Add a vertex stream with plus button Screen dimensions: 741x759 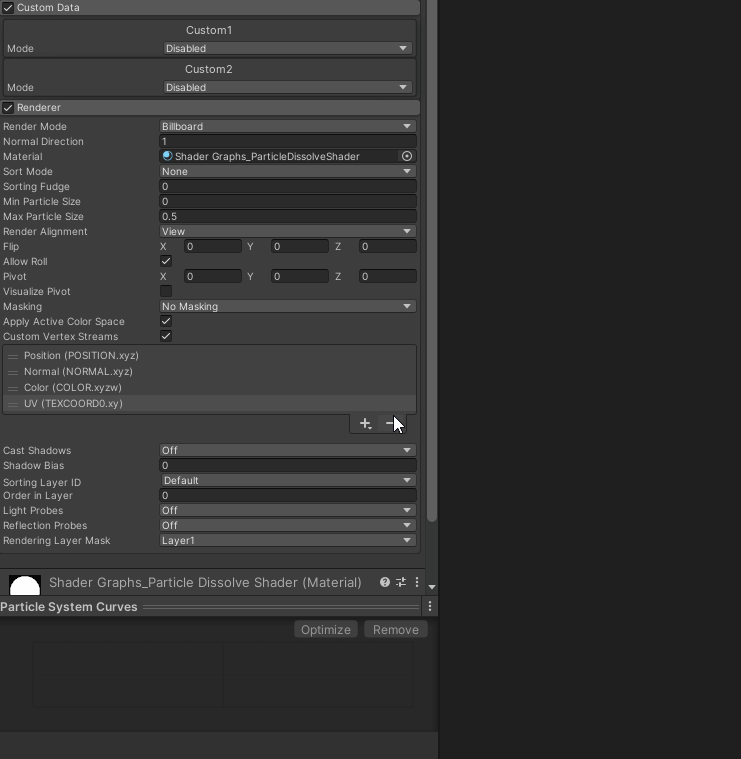(x=365, y=424)
